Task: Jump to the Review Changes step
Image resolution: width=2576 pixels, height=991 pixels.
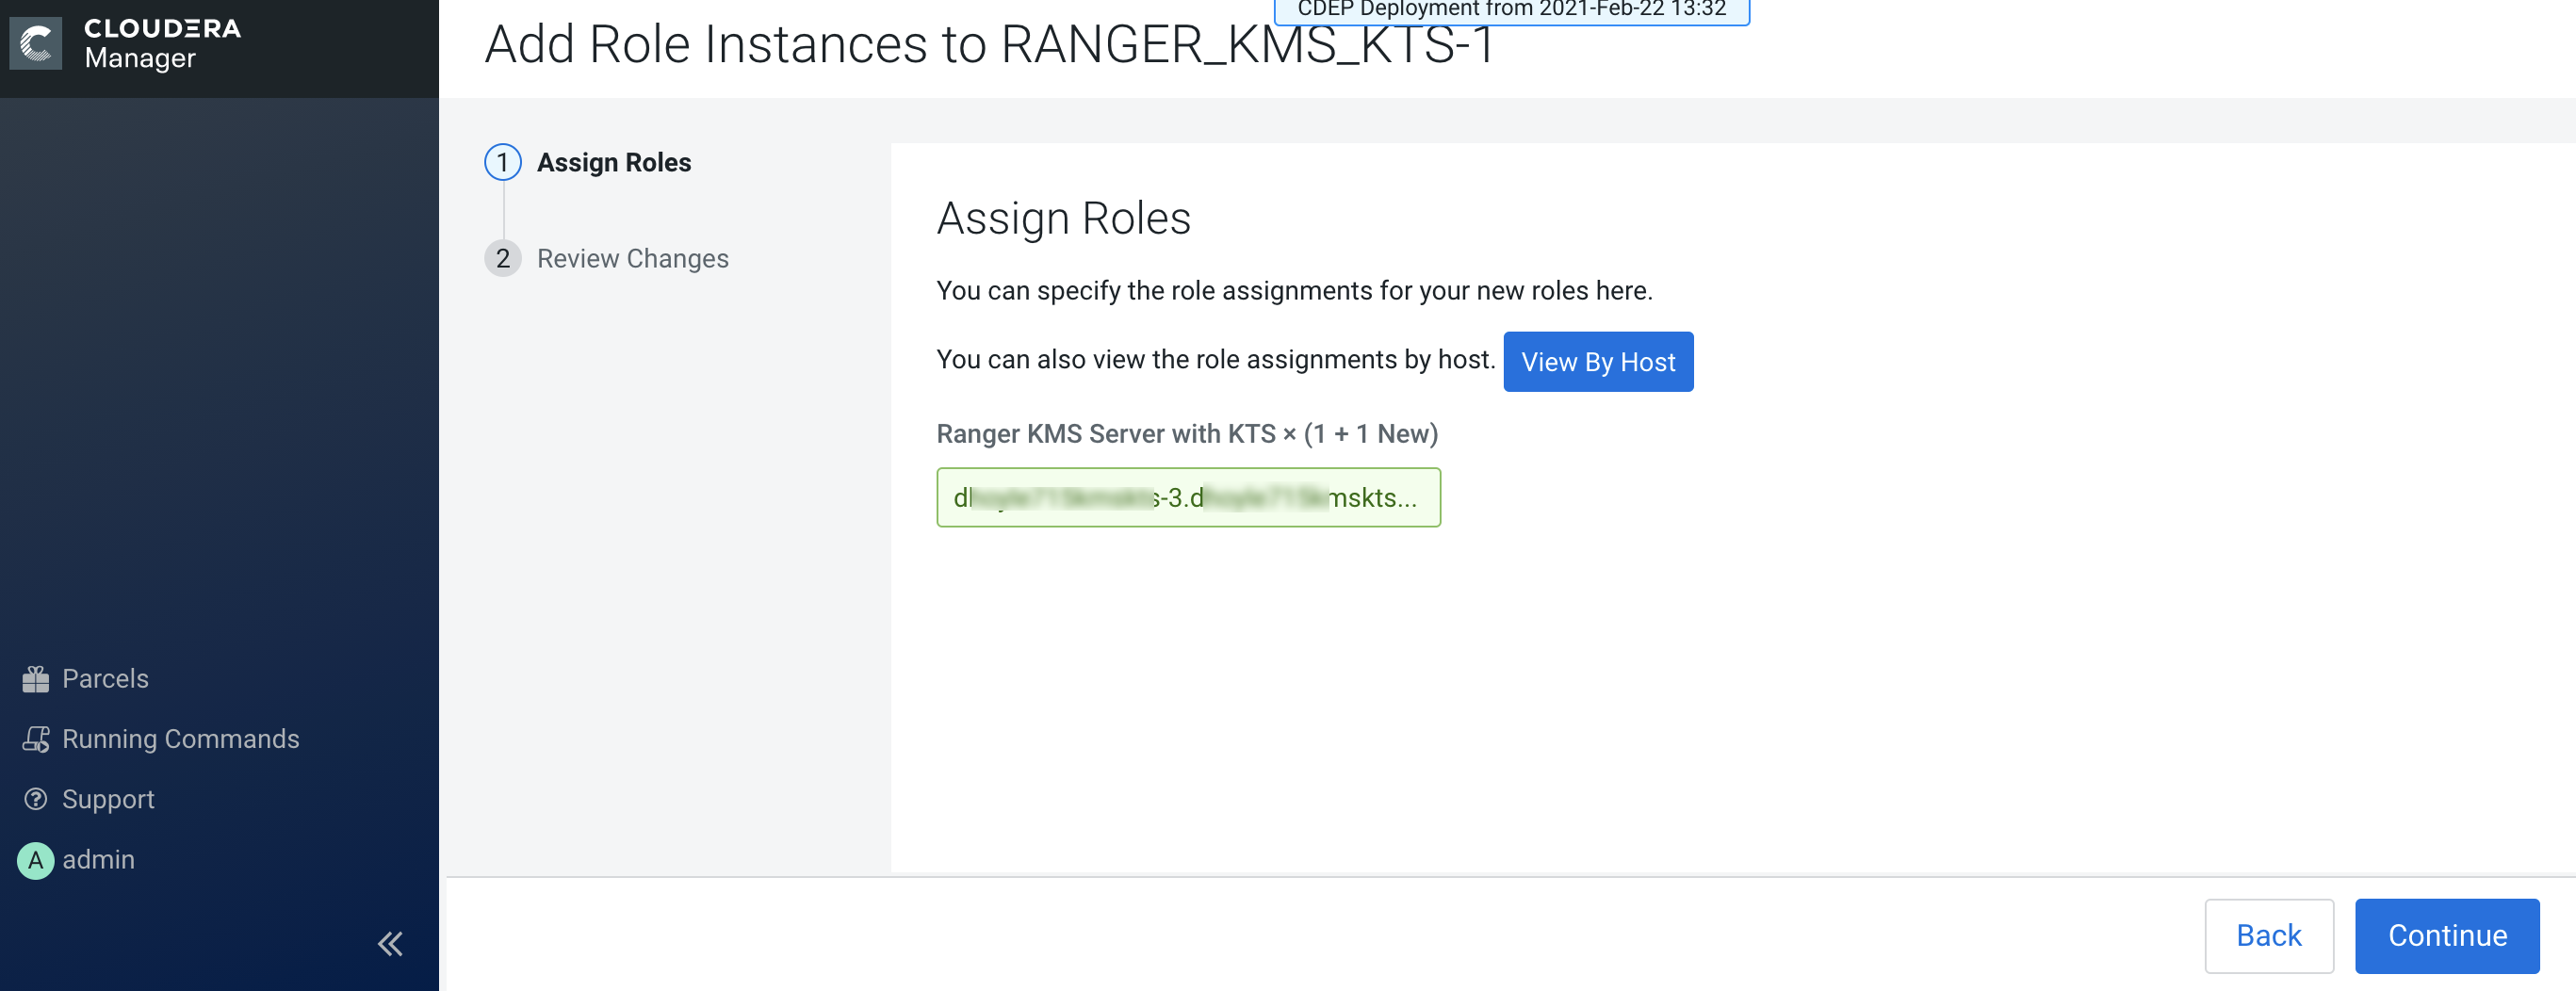Action: [x=632, y=258]
